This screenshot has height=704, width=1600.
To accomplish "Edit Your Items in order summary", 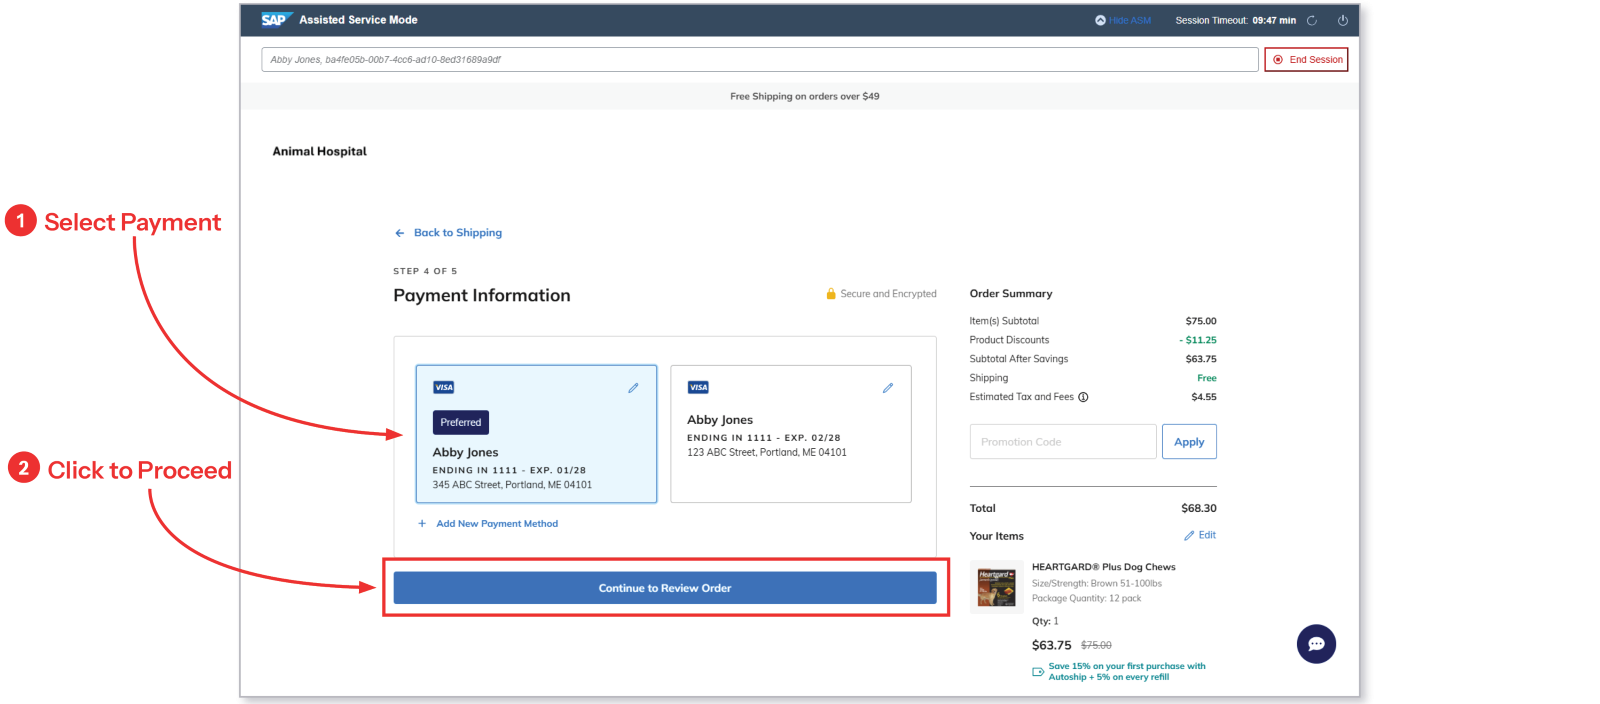I will 1200,535.
